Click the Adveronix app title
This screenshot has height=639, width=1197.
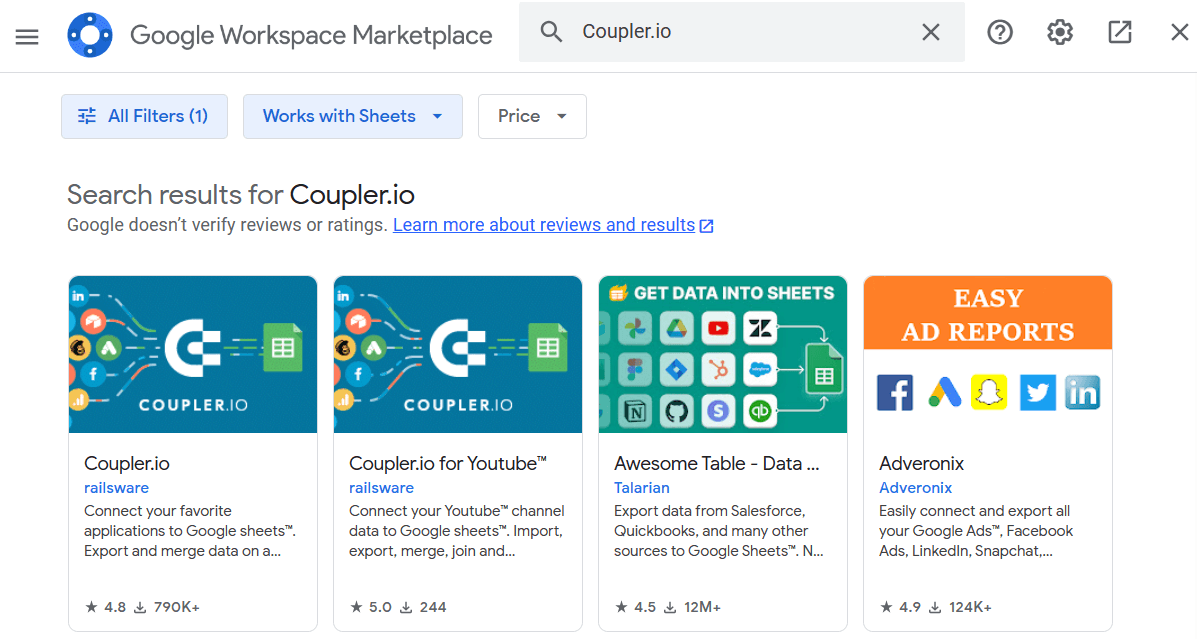click(x=921, y=463)
